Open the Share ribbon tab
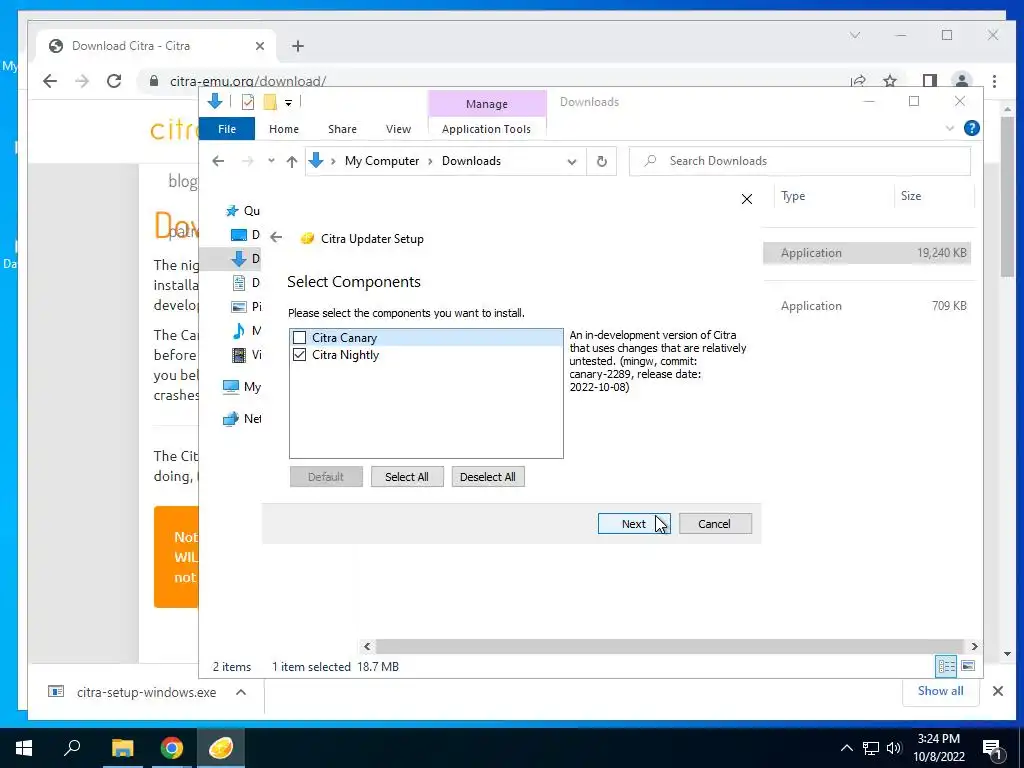 pos(342,129)
